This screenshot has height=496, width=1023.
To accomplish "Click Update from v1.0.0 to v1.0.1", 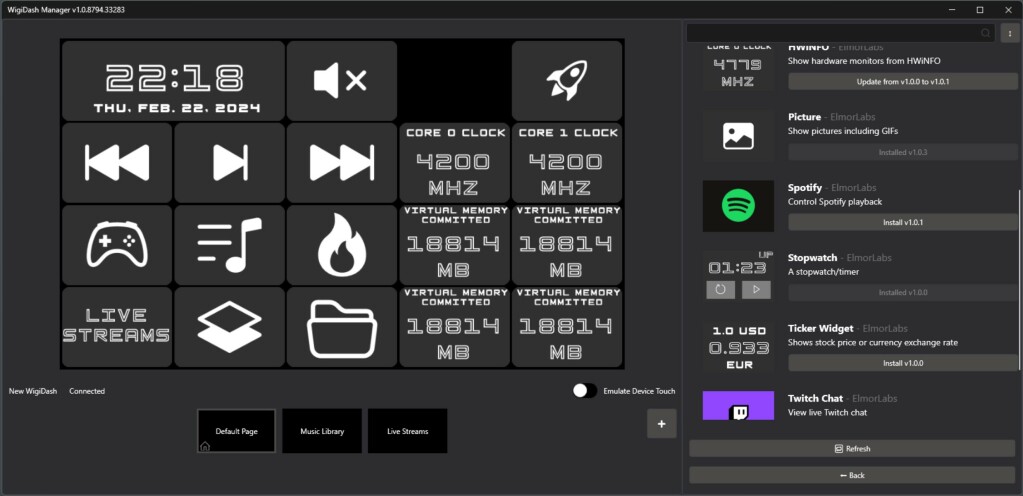I will pos(903,82).
